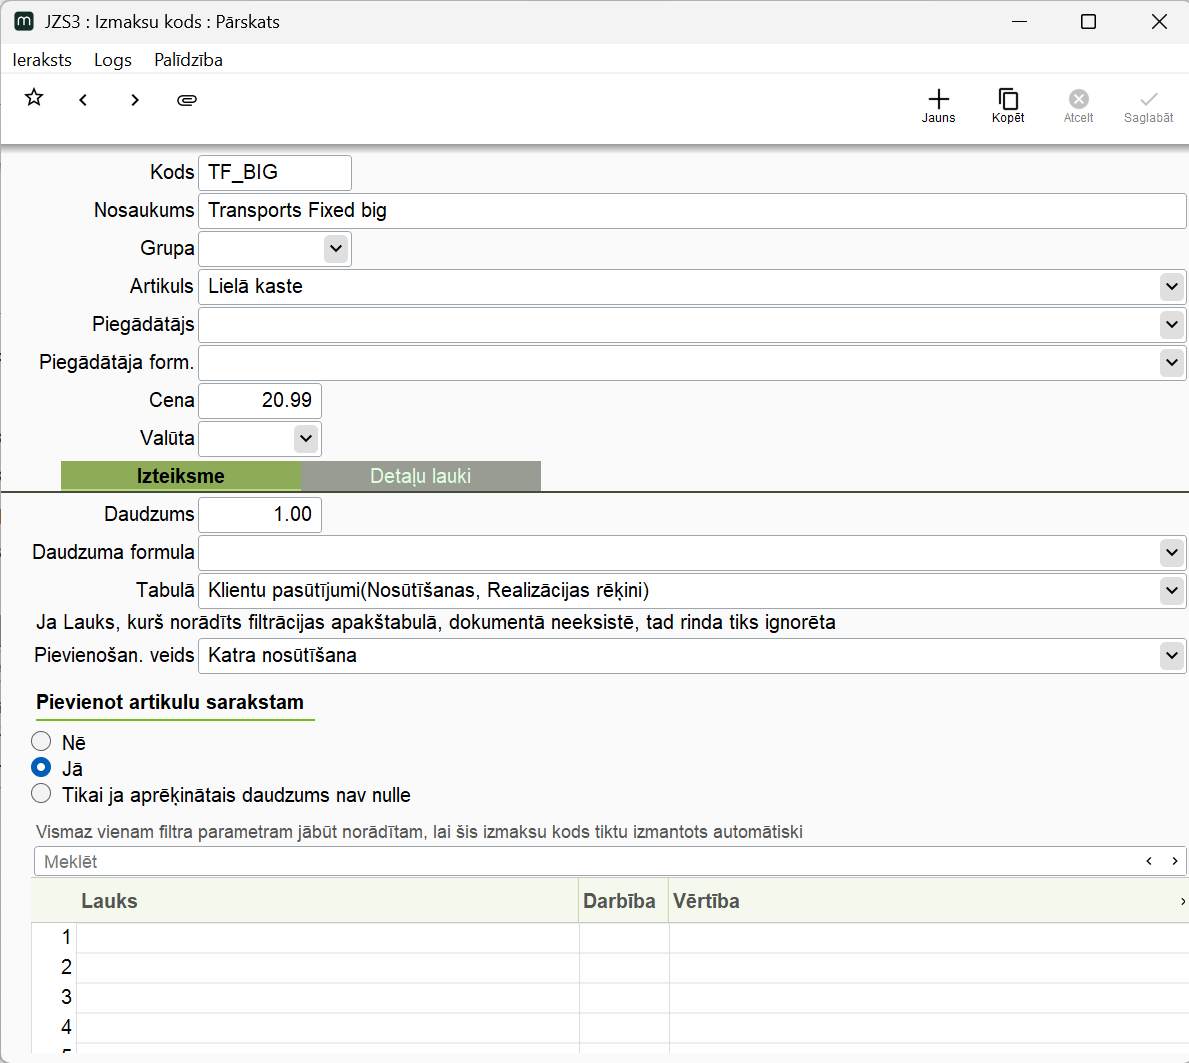Select the Nē radio option
The image size is (1189, 1063).
pos(41,741)
